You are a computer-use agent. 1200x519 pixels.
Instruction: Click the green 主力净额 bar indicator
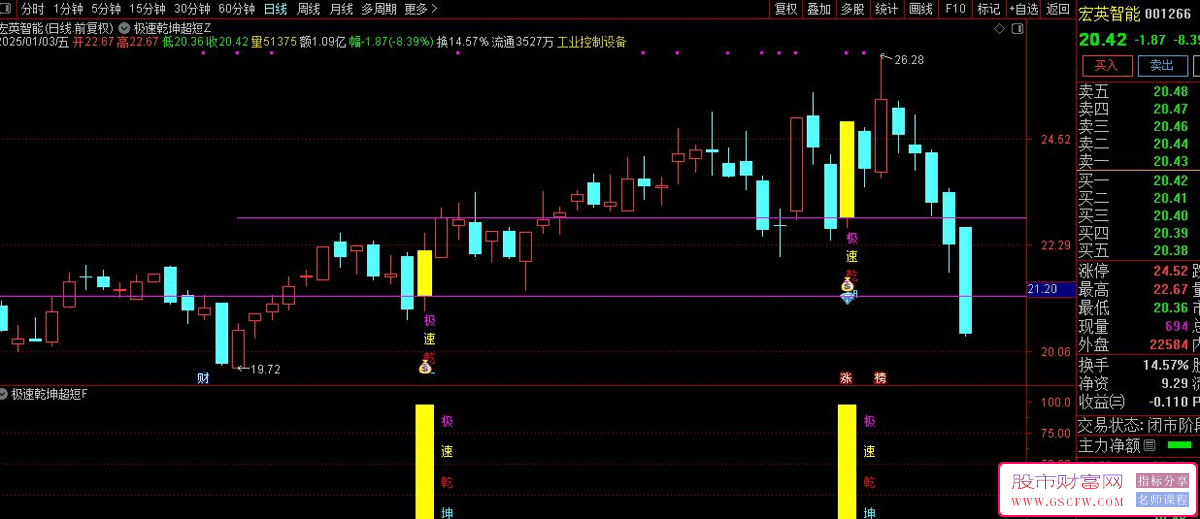(1180, 445)
